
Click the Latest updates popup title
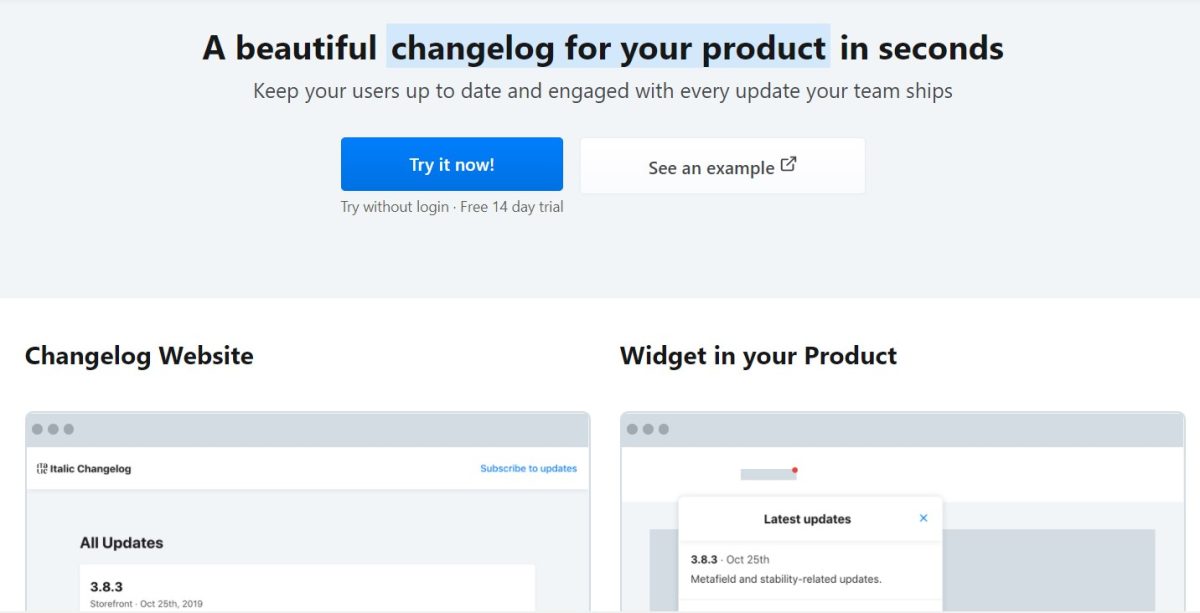[807, 519]
